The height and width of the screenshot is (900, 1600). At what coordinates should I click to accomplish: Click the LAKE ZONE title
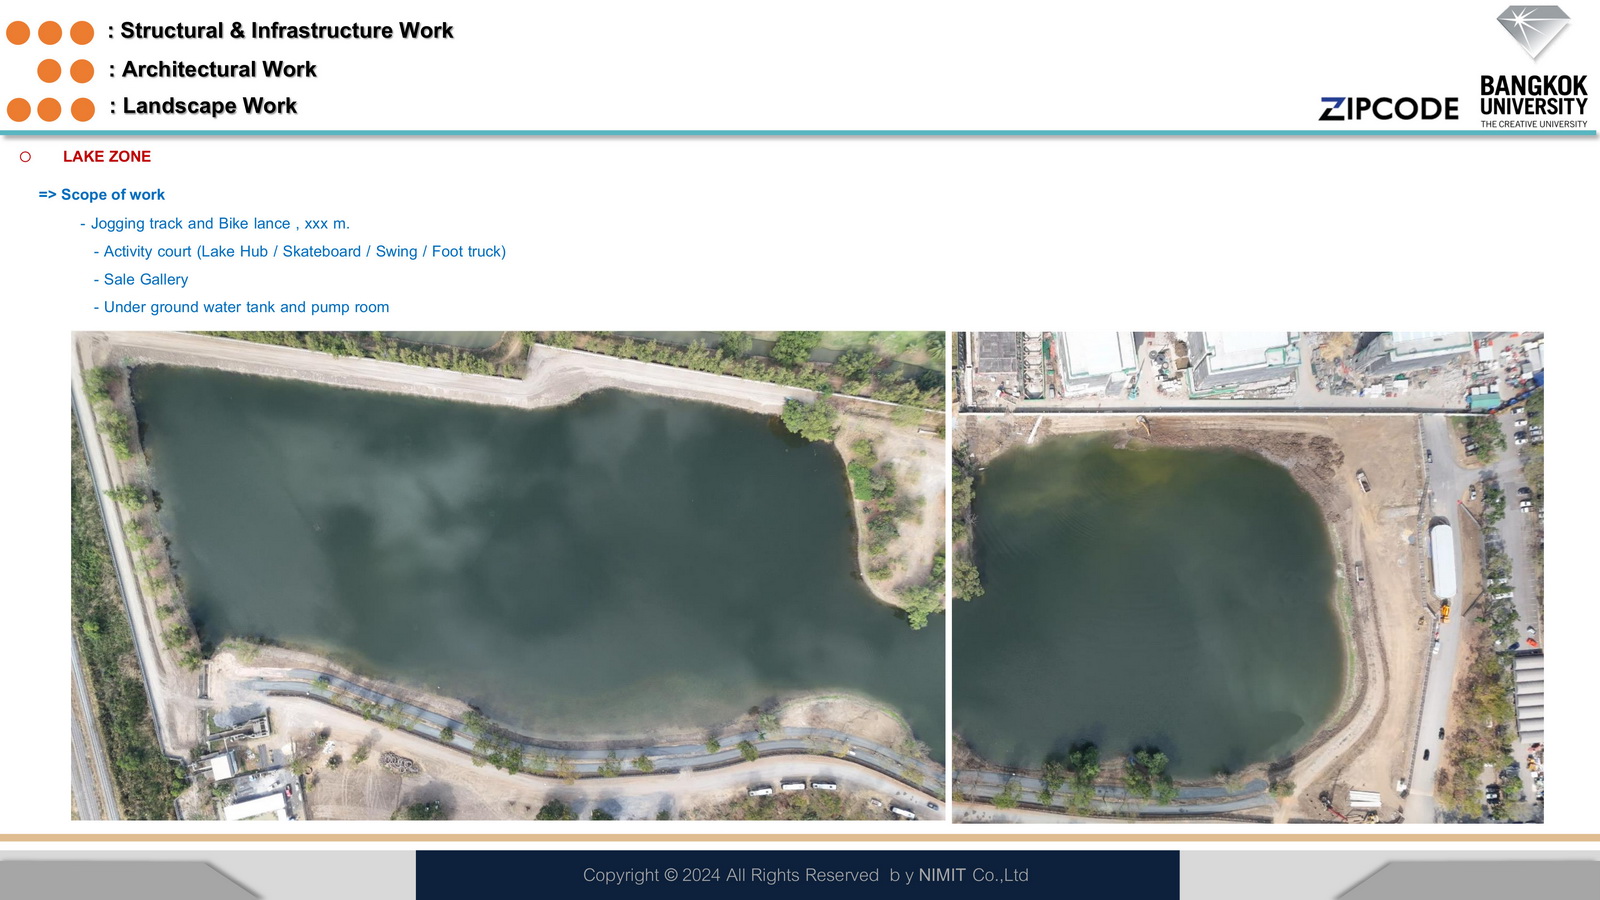pos(107,157)
